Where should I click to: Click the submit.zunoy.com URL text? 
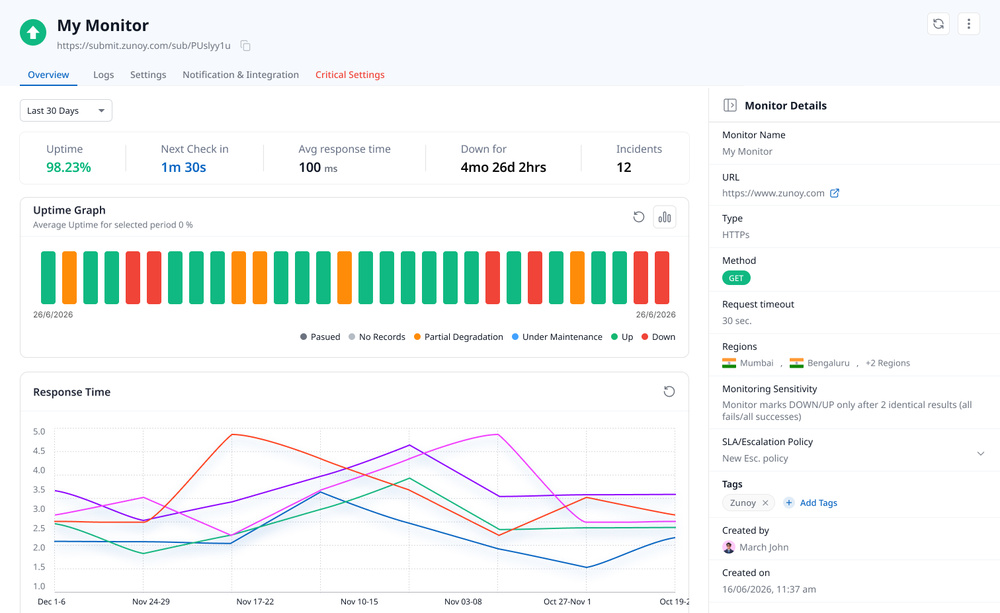coord(143,46)
